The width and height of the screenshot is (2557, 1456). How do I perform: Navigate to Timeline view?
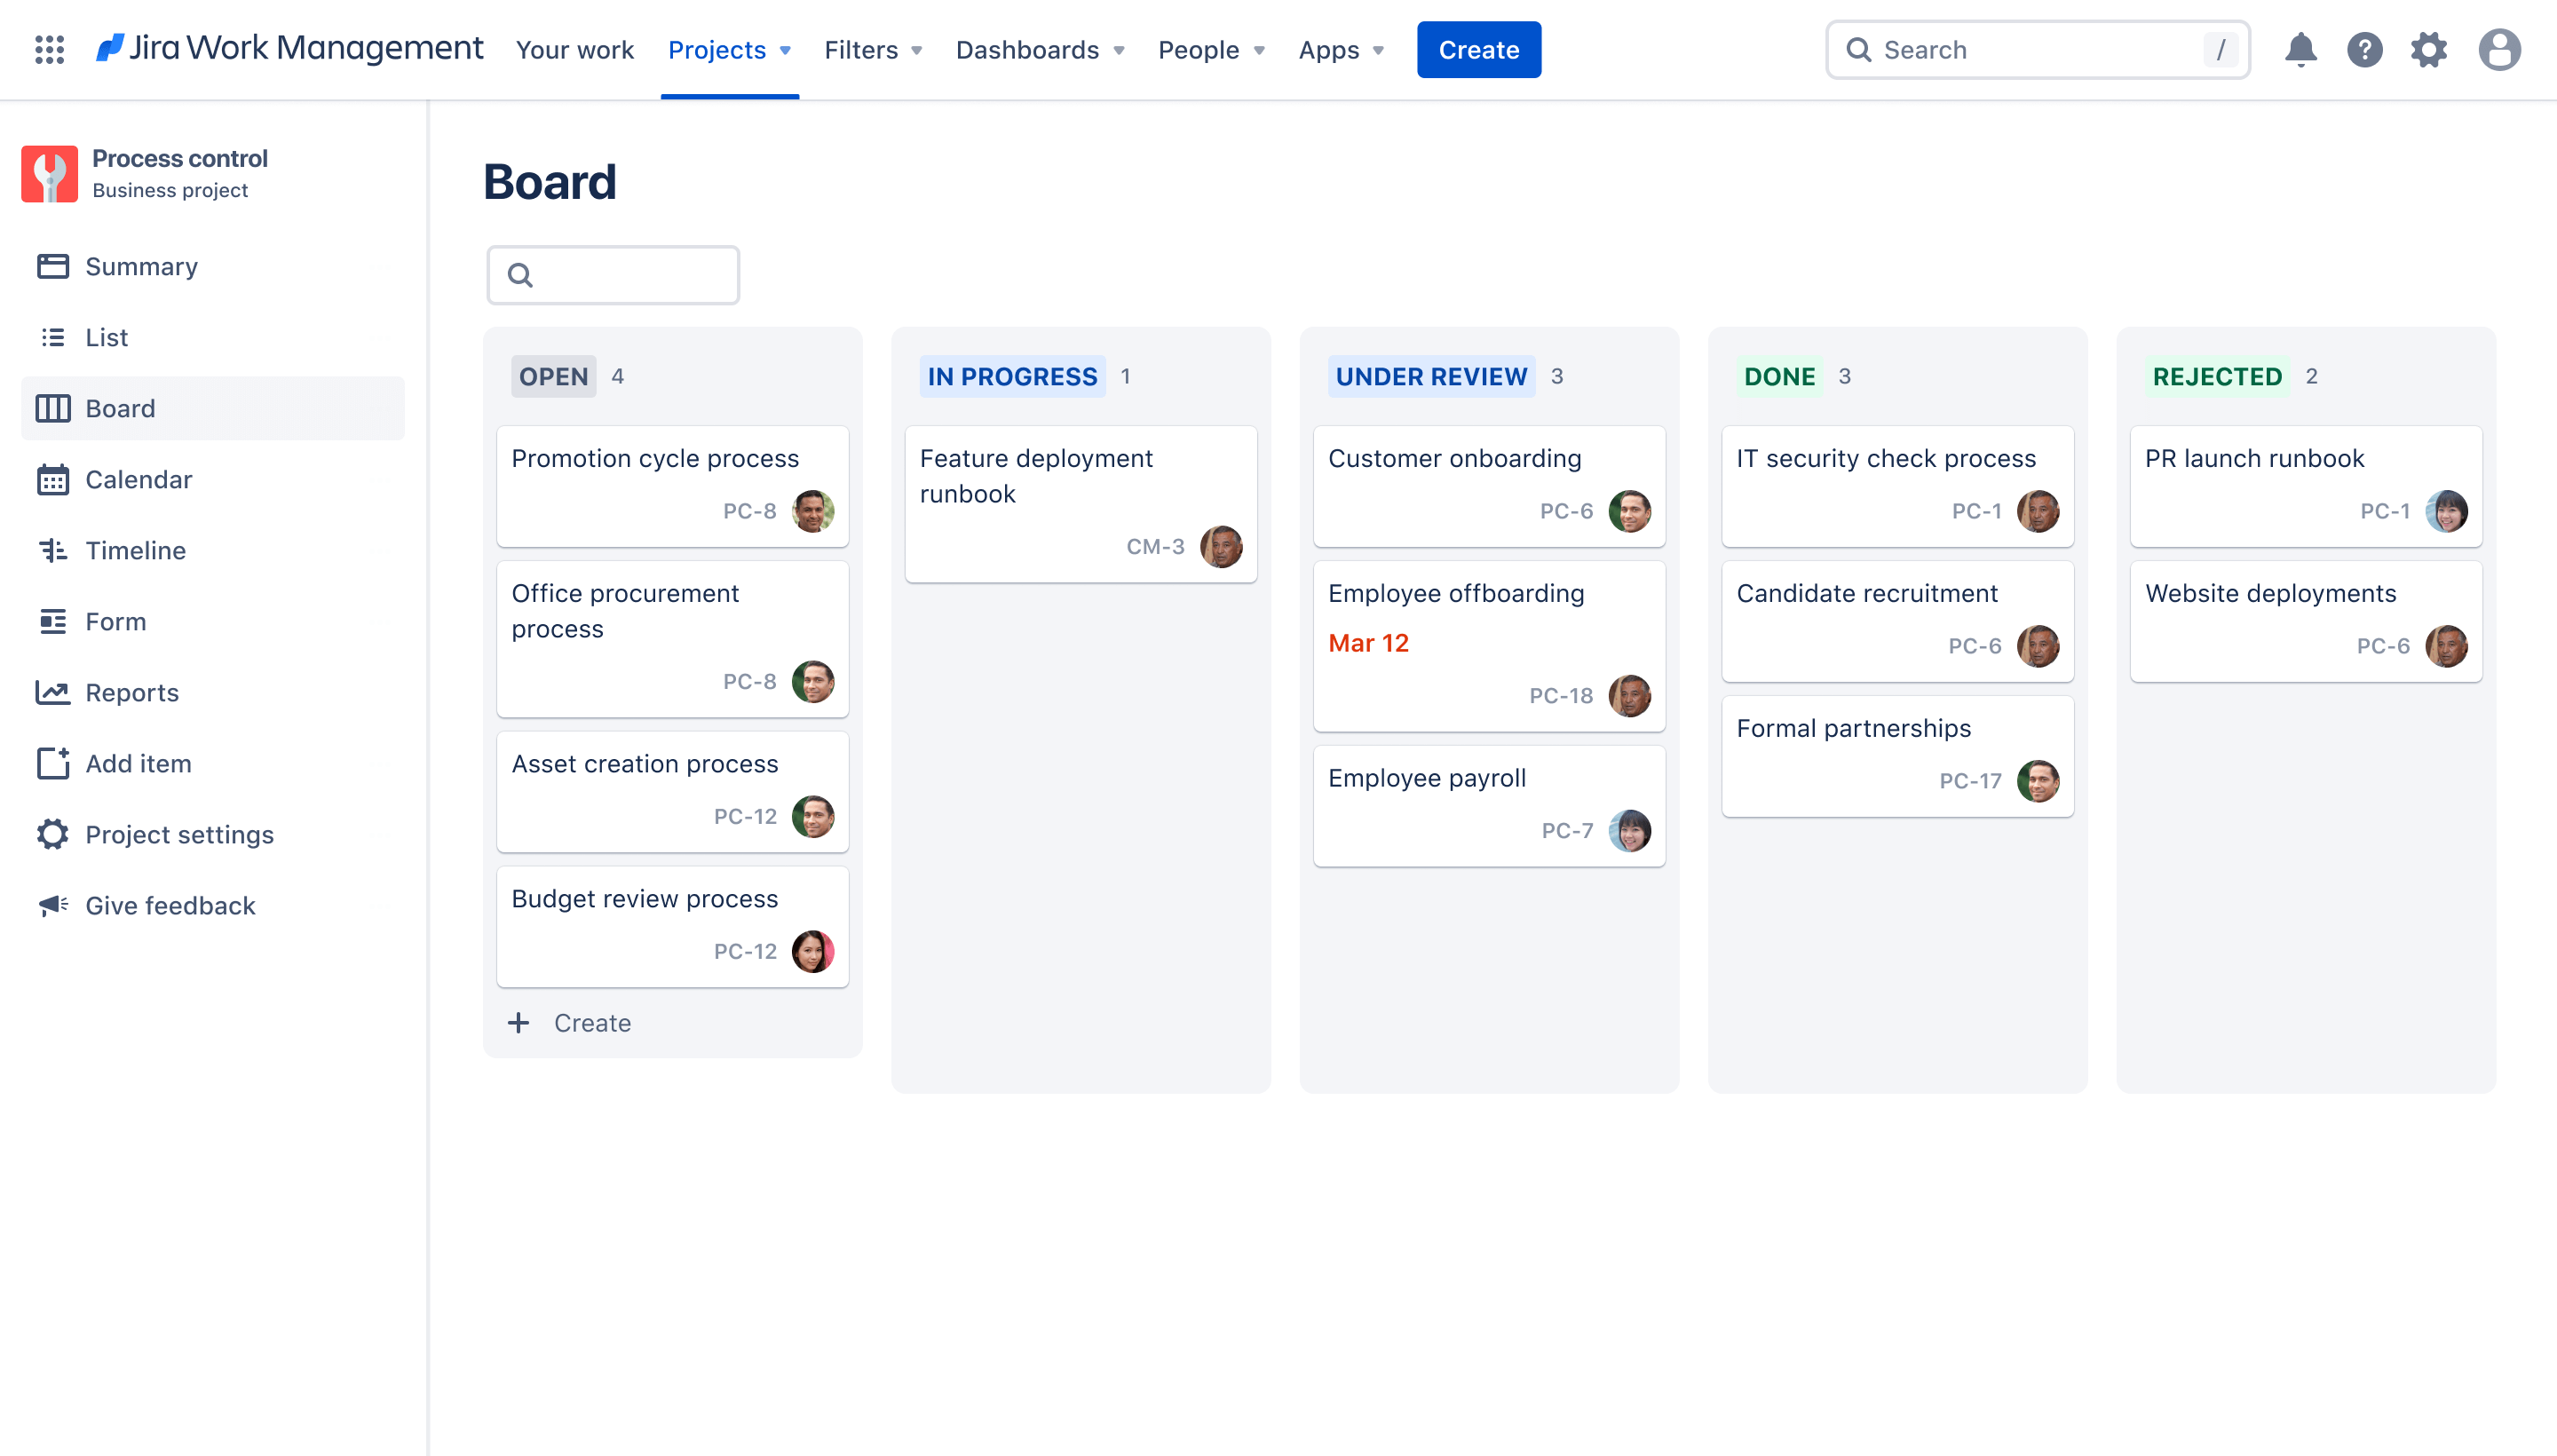(135, 550)
